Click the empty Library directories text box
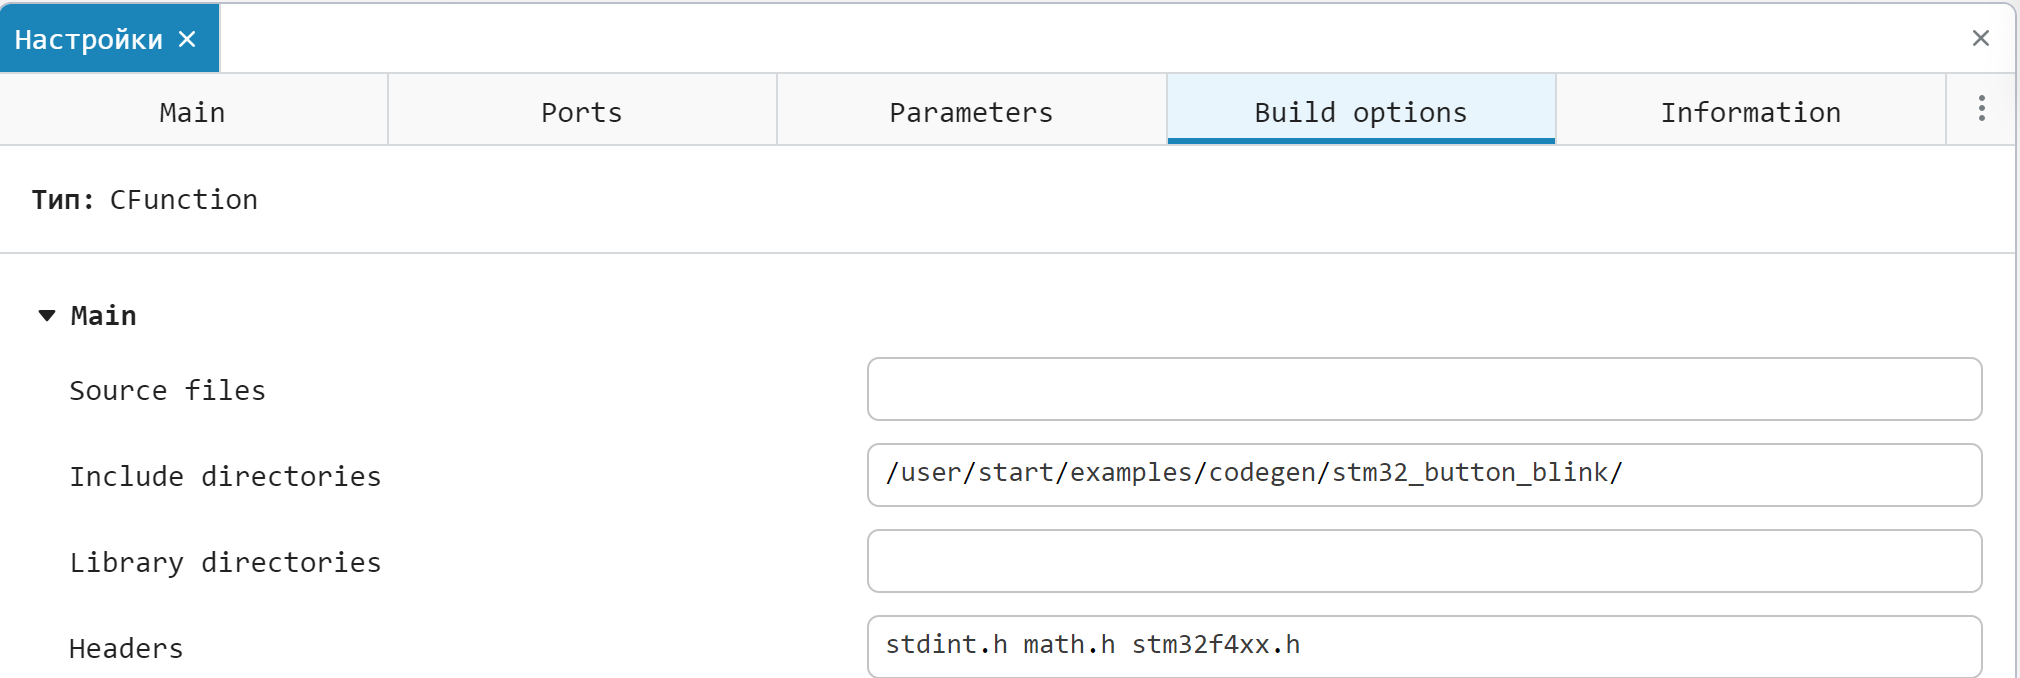This screenshot has height=678, width=2020. (x=1424, y=561)
